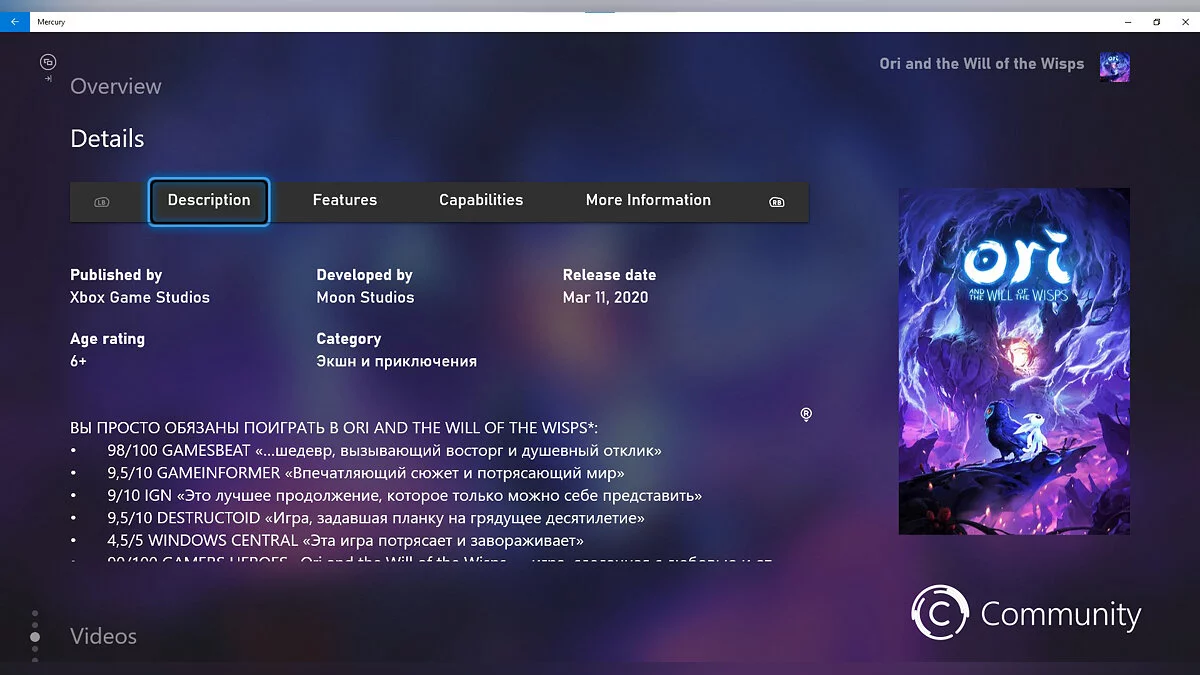The width and height of the screenshot is (1200, 675).
Task: Click the 9,5/10 GAMEINFORMER review line
Action: click(366, 473)
